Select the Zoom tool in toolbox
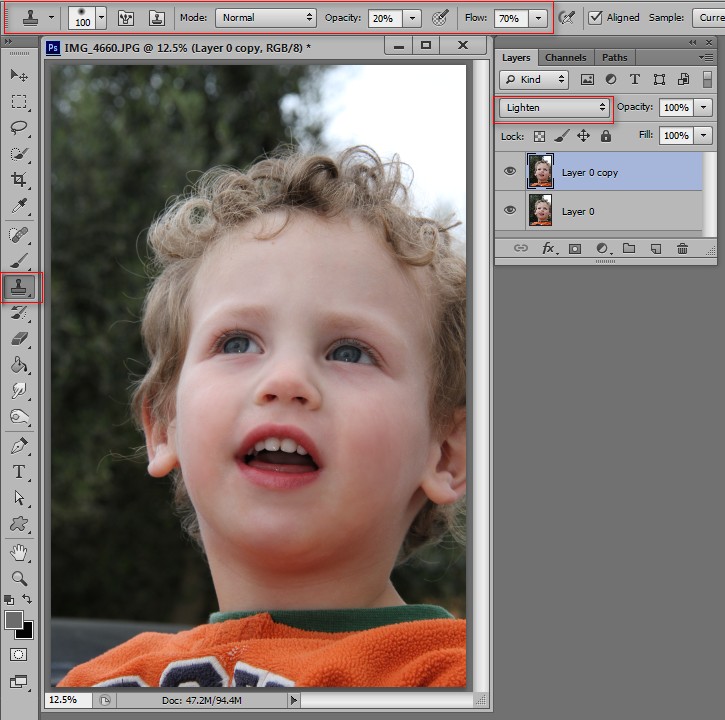Image resolution: width=725 pixels, height=720 pixels. [18, 578]
